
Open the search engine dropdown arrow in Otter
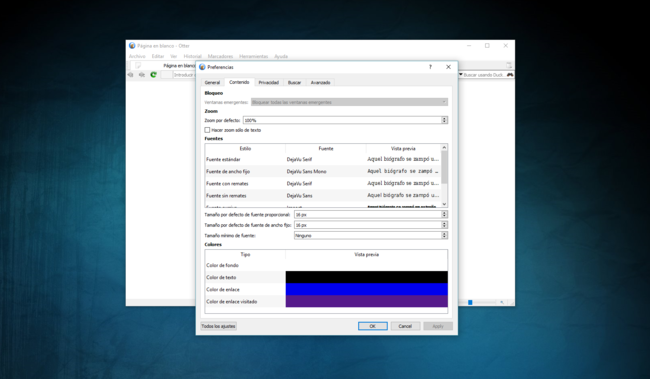(x=461, y=75)
